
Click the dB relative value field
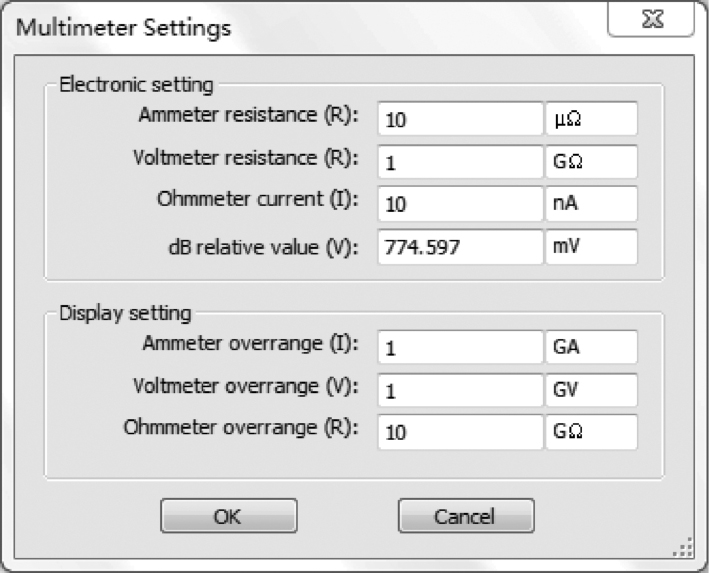[x=461, y=247]
